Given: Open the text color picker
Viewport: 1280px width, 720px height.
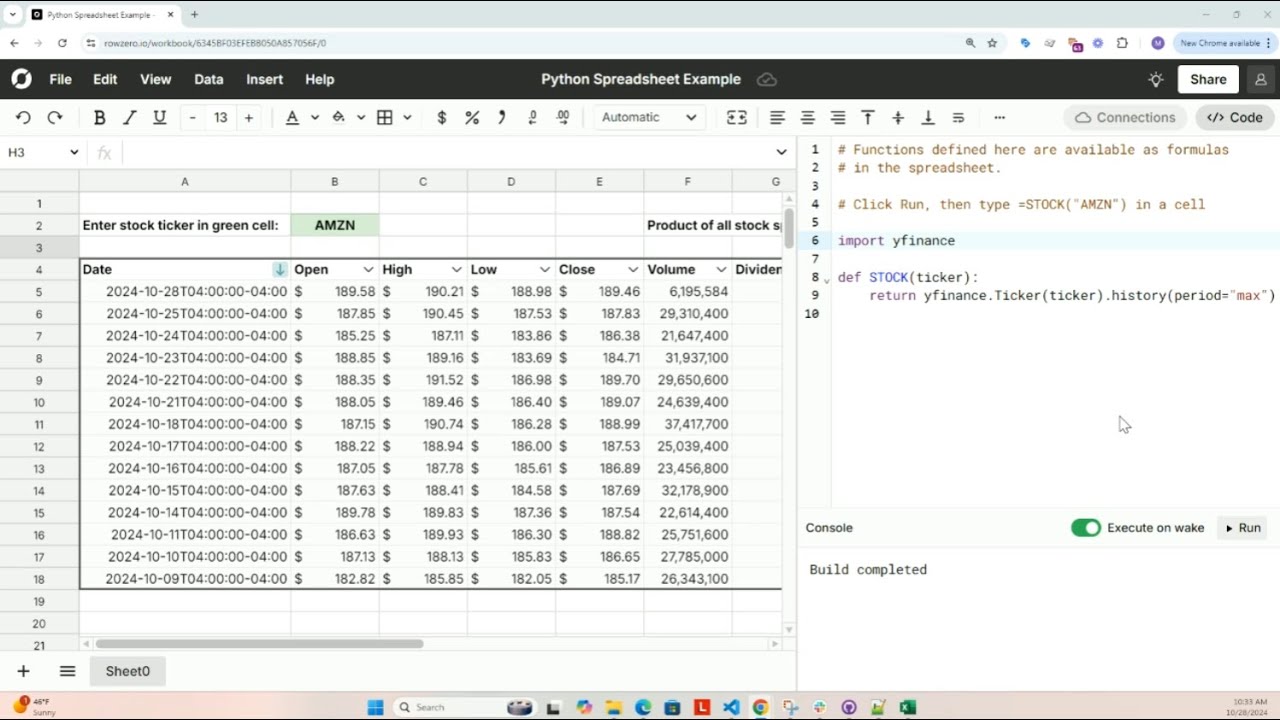Looking at the screenshot, I should (292, 118).
